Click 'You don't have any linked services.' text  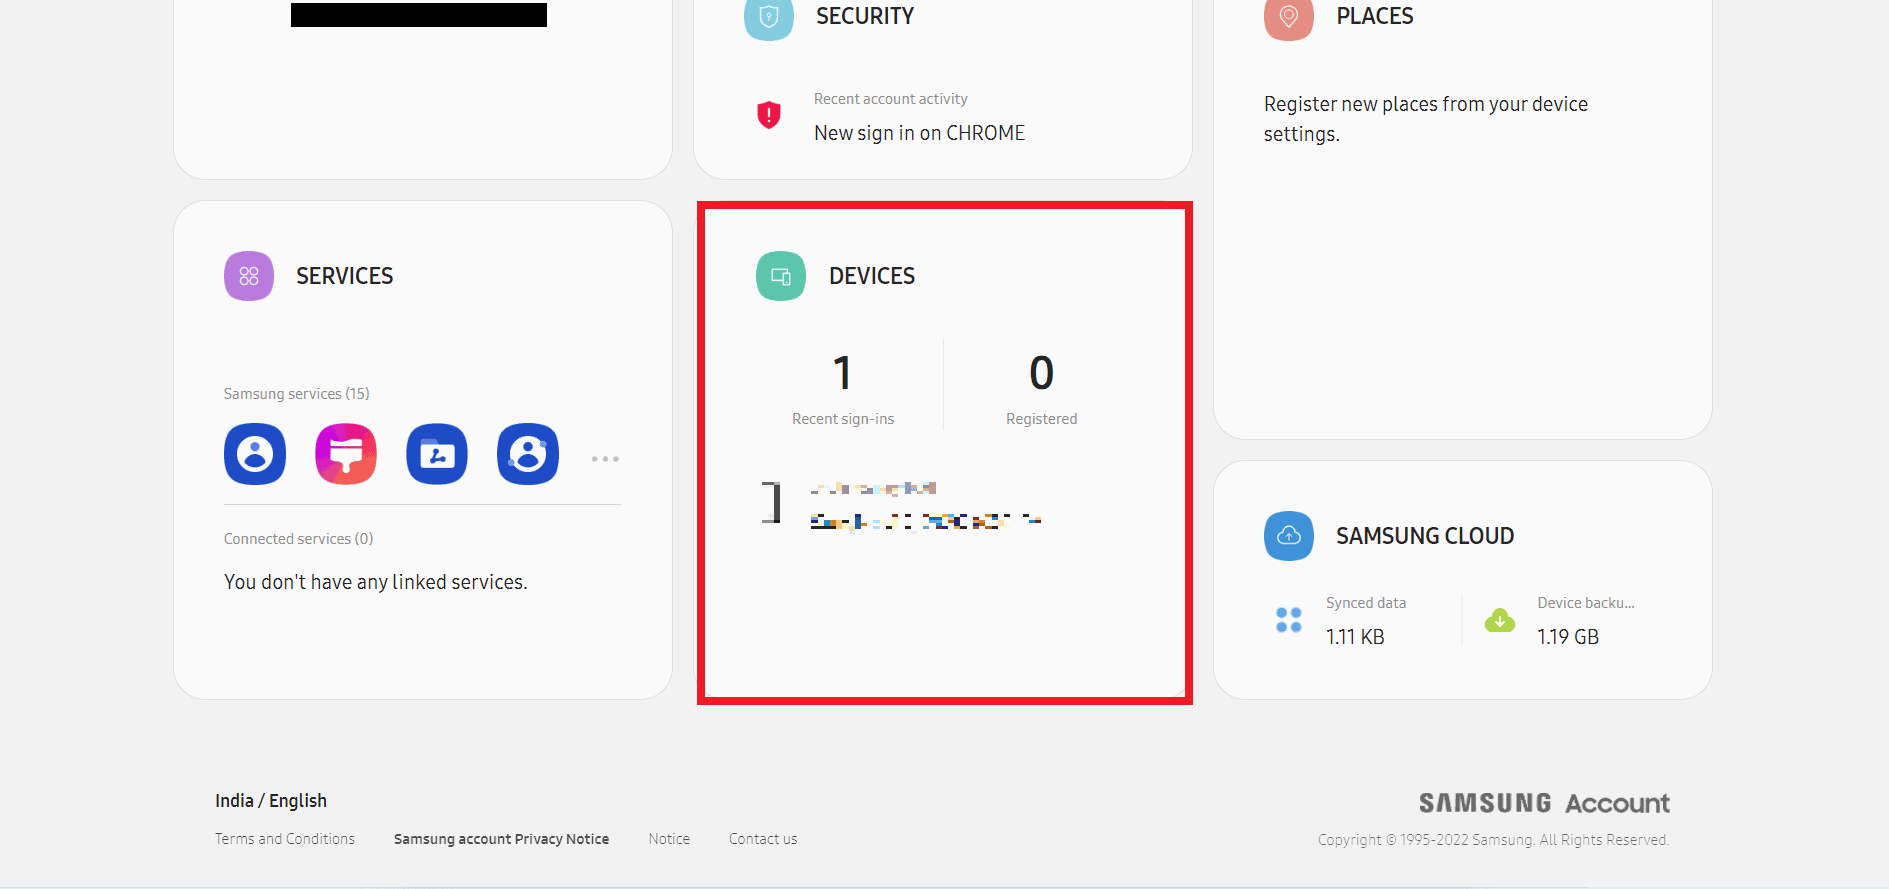376,582
